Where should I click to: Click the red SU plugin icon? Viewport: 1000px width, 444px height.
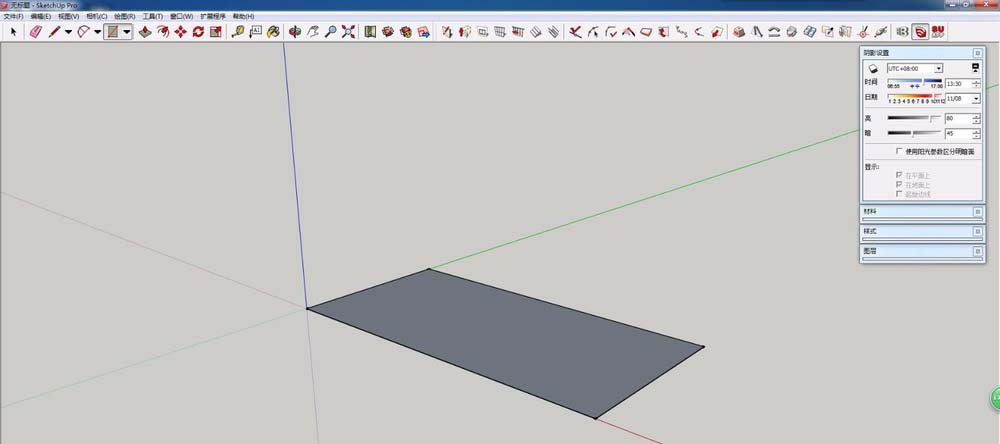click(x=938, y=32)
